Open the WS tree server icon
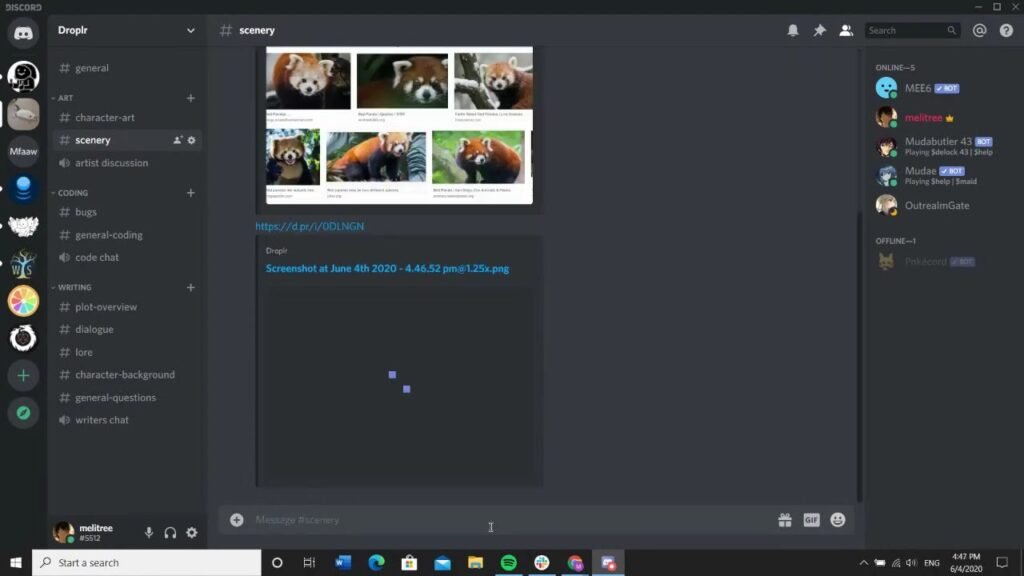Screen dimensions: 1024x576 tap(24, 264)
